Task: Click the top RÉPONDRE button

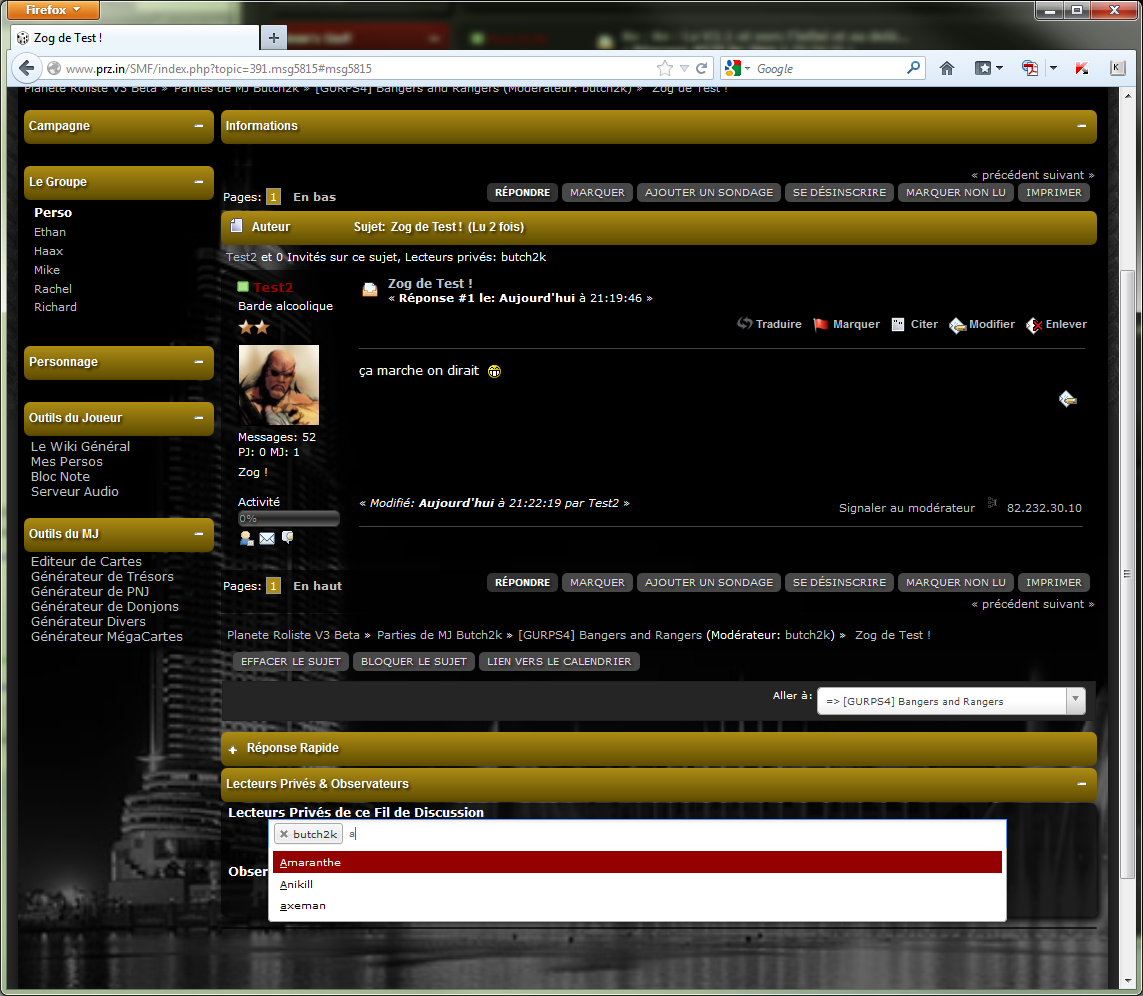Action: pyautogui.click(x=522, y=192)
